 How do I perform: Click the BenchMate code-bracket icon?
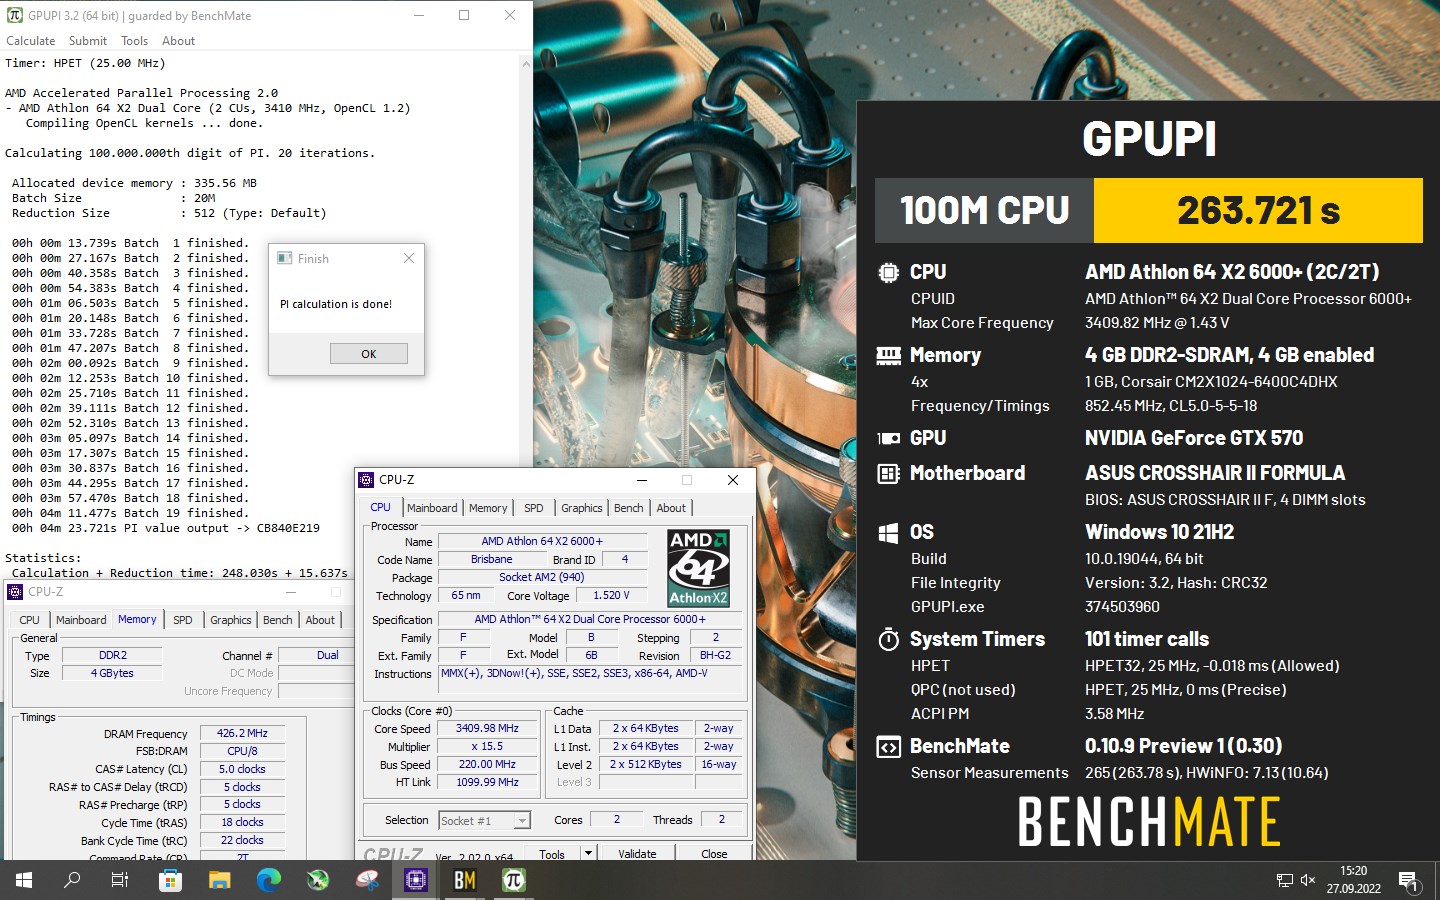click(x=888, y=747)
